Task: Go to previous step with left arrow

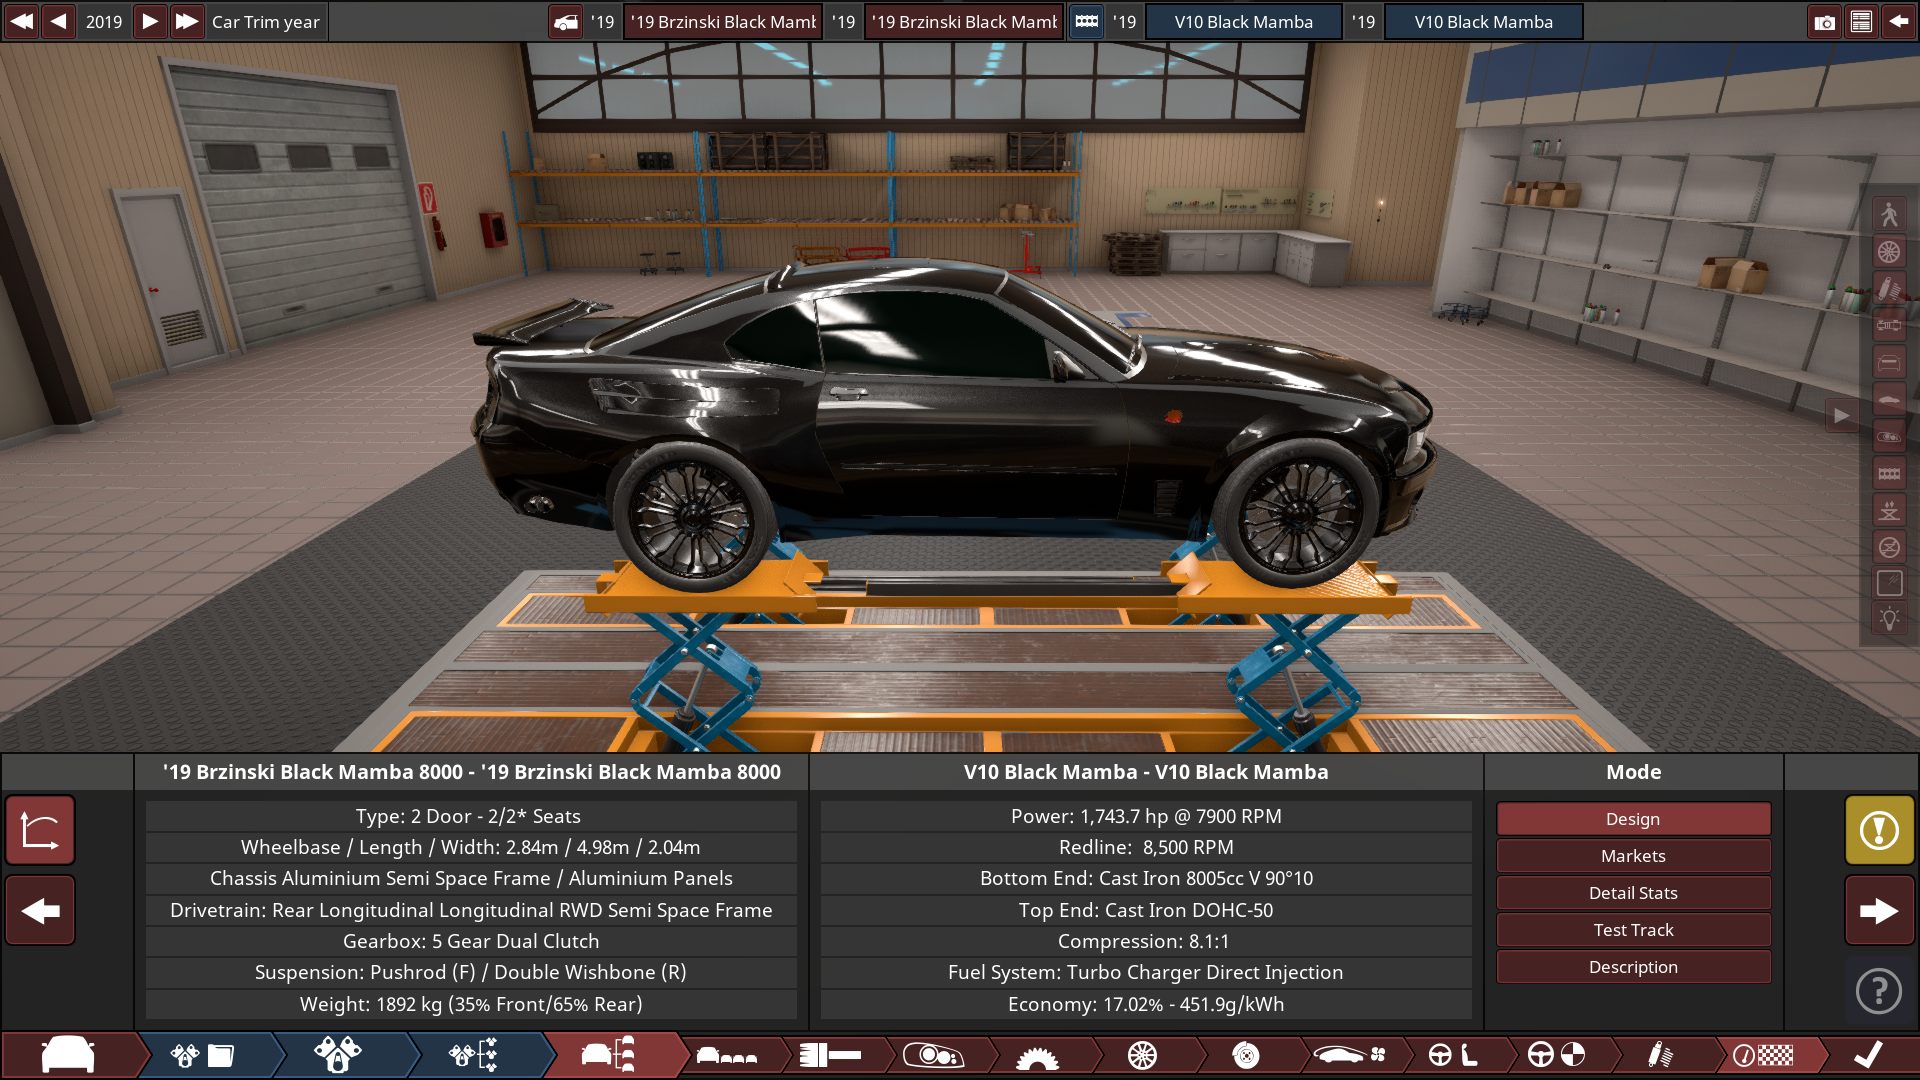Action: click(x=40, y=911)
